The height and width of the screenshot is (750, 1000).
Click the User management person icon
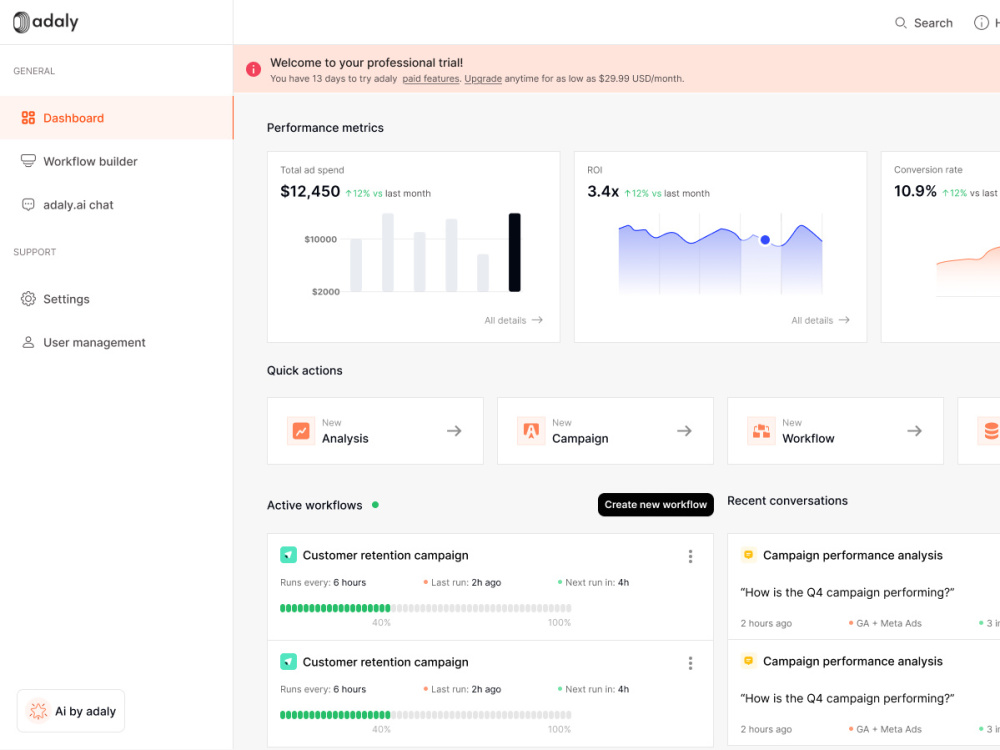pos(28,342)
